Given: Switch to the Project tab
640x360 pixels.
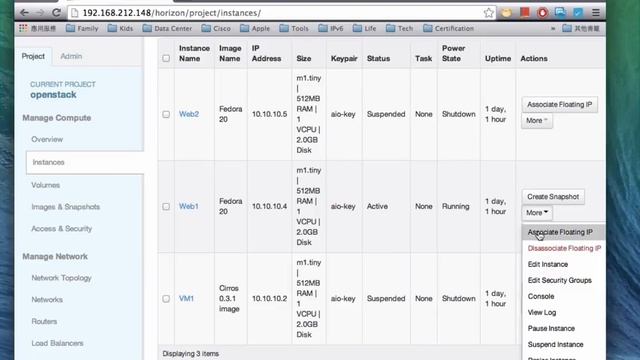Looking at the screenshot, I should (33, 56).
